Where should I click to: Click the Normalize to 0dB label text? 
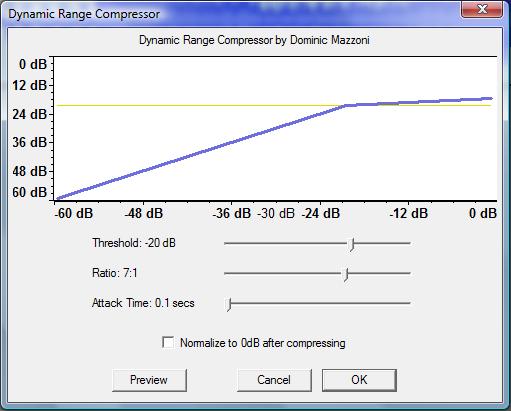(x=263, y=343)
